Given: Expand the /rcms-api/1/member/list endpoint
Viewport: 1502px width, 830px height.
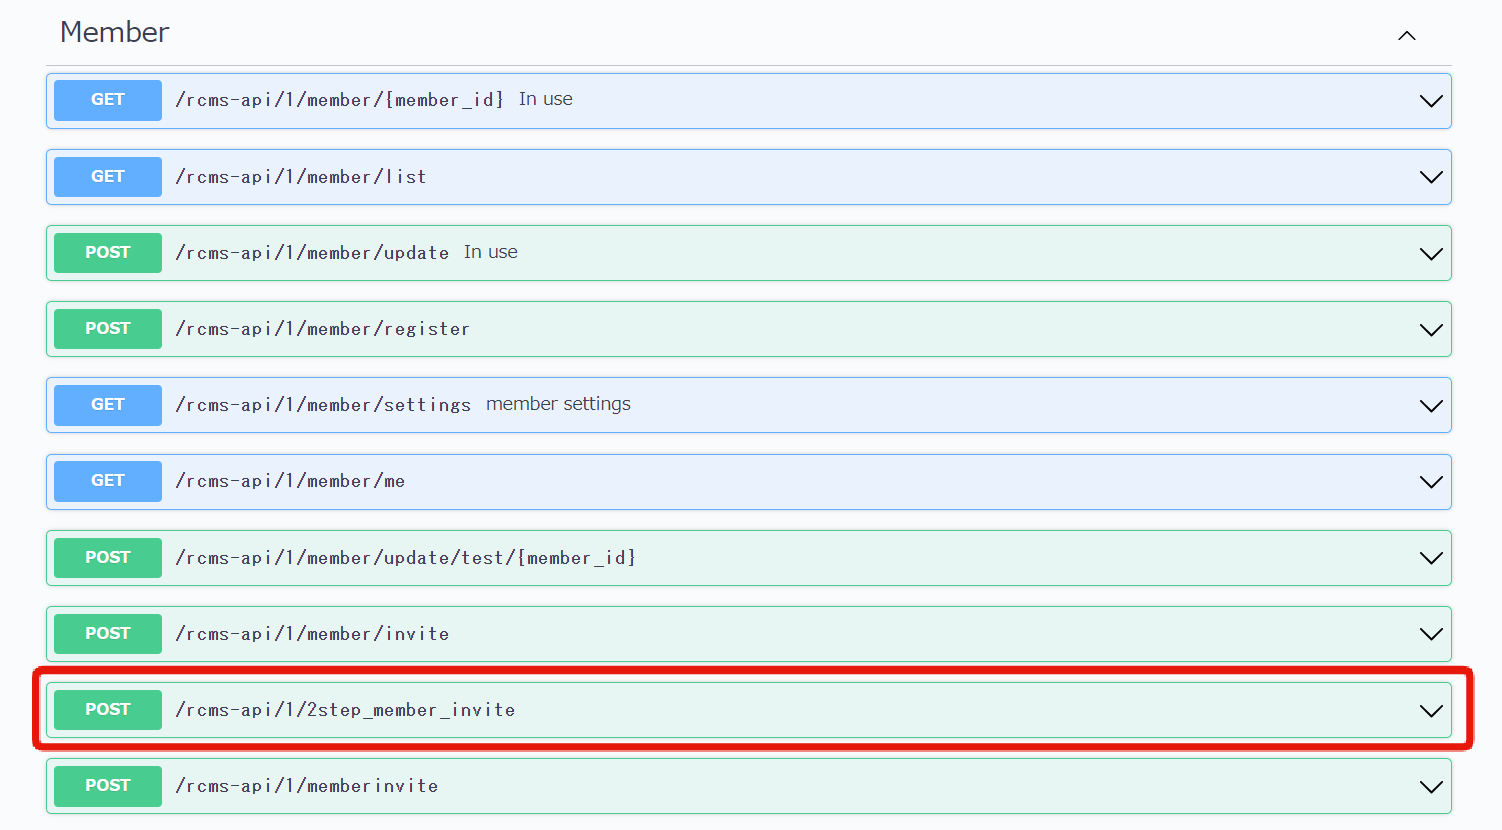Looking at the screenshot, I should tap(1431, 176).
